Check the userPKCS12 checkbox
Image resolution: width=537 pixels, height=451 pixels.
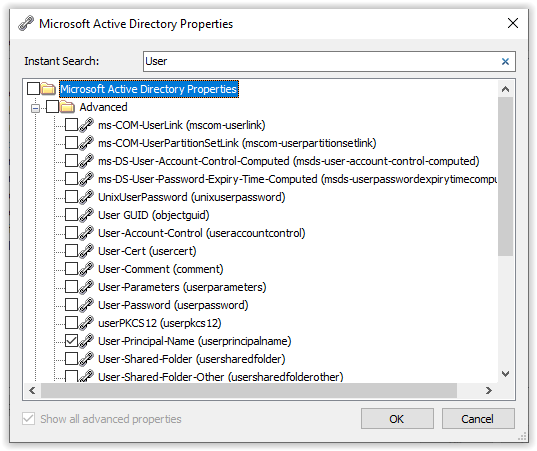pos(71,323)
